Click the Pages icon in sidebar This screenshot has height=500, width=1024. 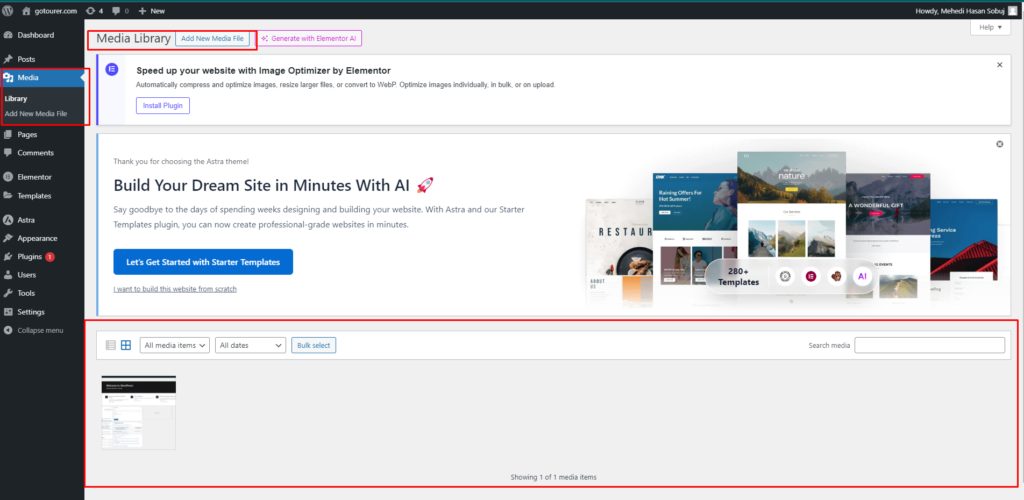coord(8,134)
